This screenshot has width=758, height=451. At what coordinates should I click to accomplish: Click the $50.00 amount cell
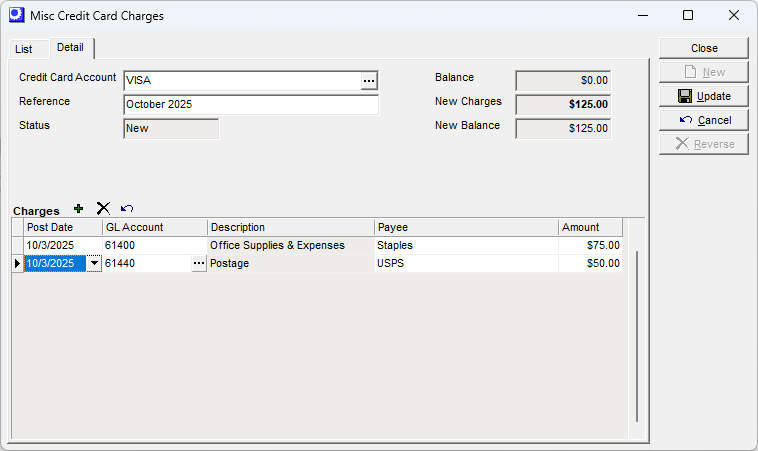590,263
